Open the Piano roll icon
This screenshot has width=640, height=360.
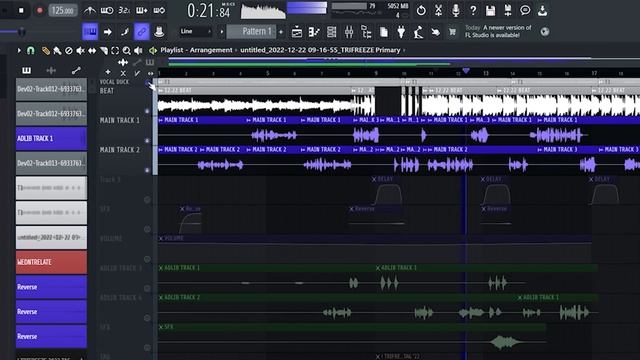point(314,31)
